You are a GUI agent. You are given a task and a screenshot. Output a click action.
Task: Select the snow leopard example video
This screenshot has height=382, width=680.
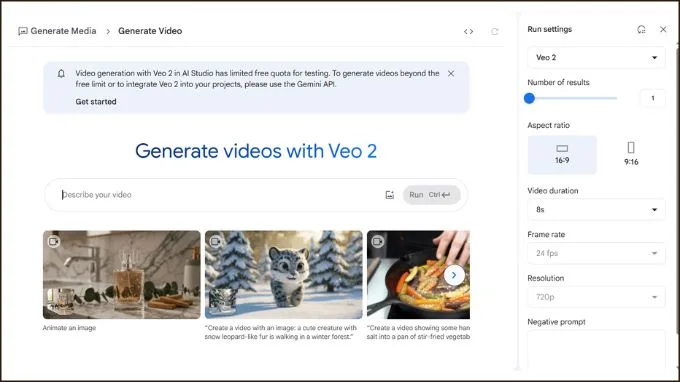284,275
